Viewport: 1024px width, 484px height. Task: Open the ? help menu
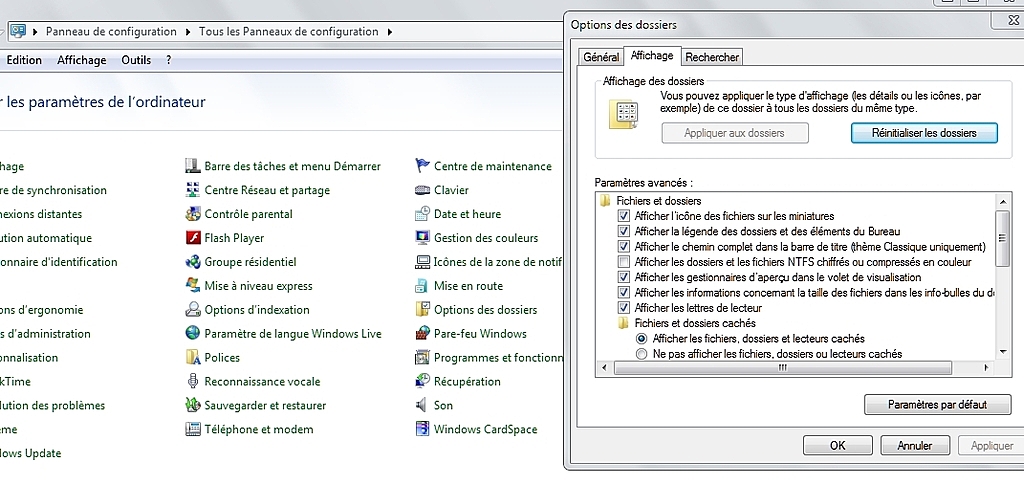pyautogui.click(x=168, y=60)
